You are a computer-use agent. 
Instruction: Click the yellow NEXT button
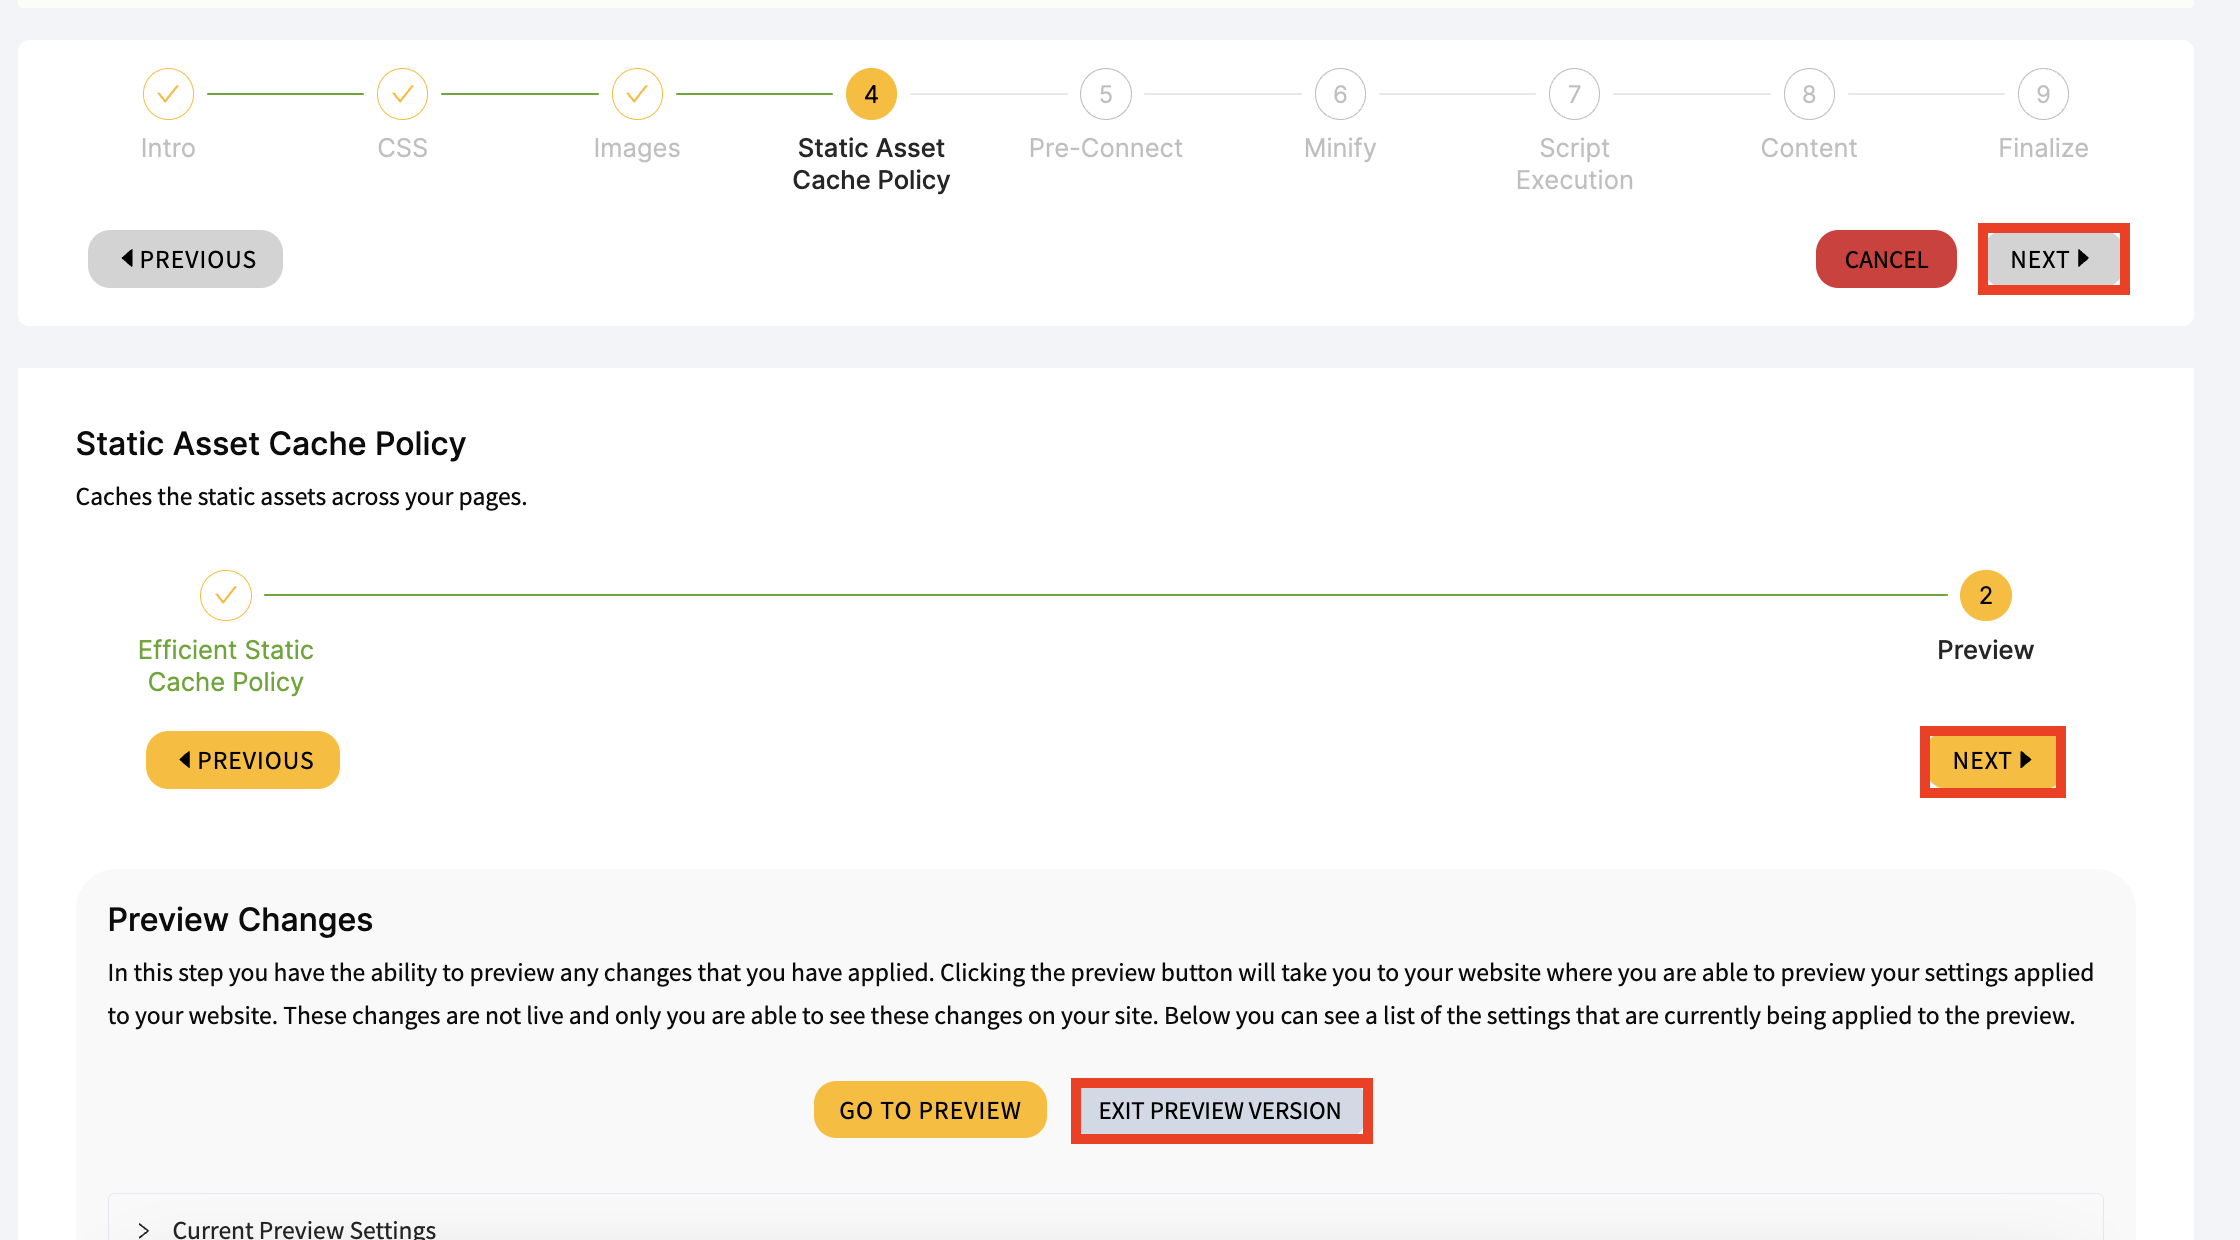pos(1992,761)
